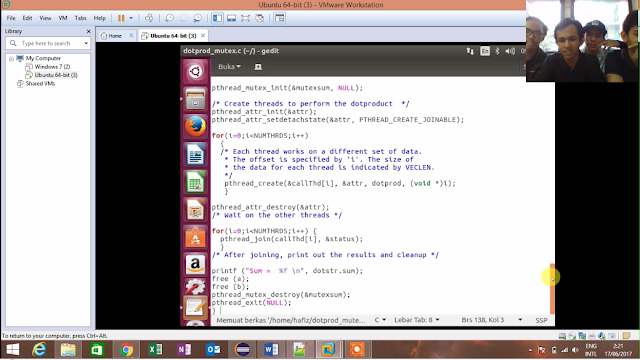
Task: Open the snapshot manager icon
Action: pyautogui.click(x=198, y=18)
